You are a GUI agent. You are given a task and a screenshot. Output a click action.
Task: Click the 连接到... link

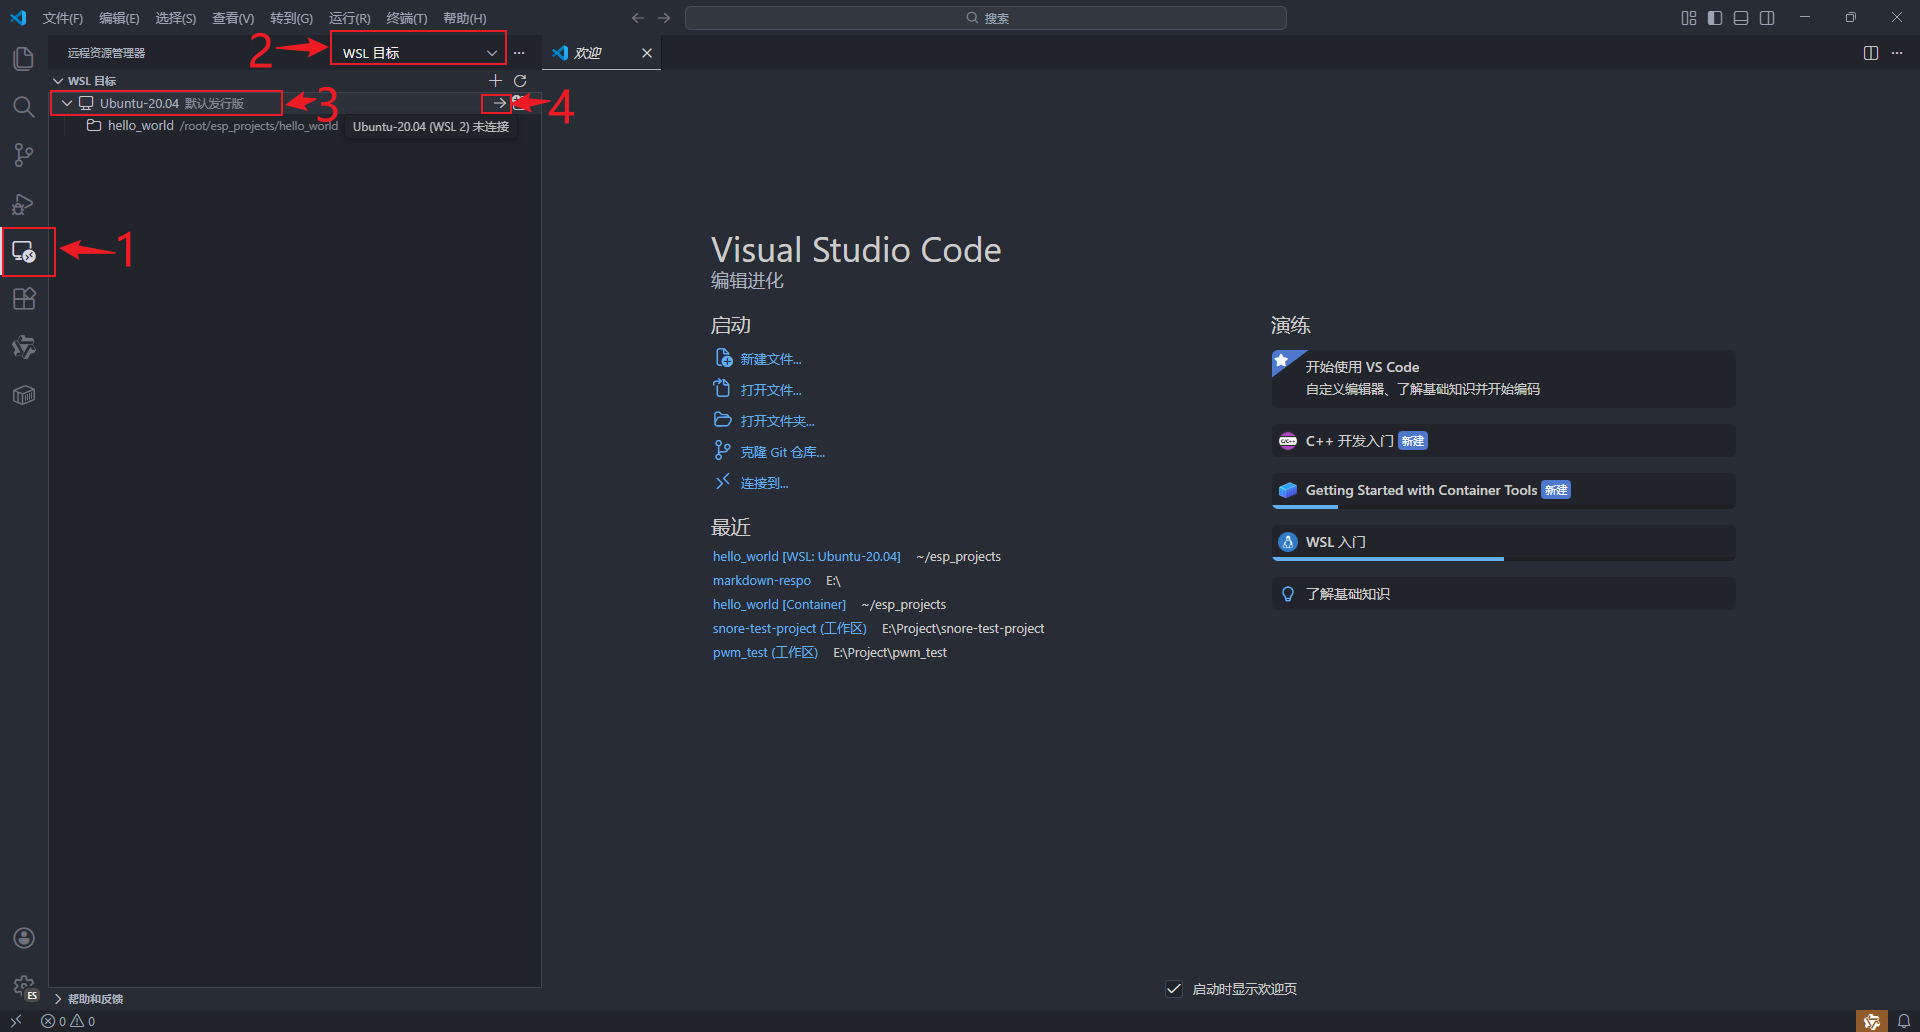click(765, 483)
